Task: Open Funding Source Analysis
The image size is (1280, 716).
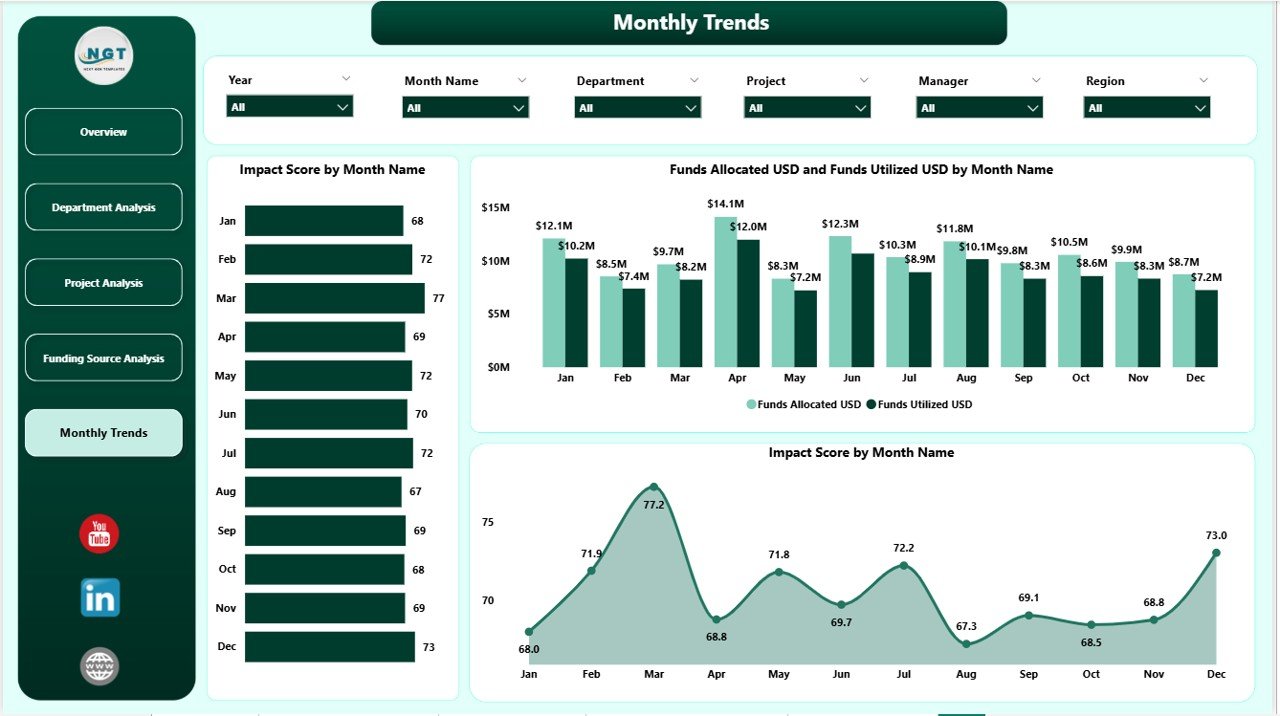Action: pos(103,357)
